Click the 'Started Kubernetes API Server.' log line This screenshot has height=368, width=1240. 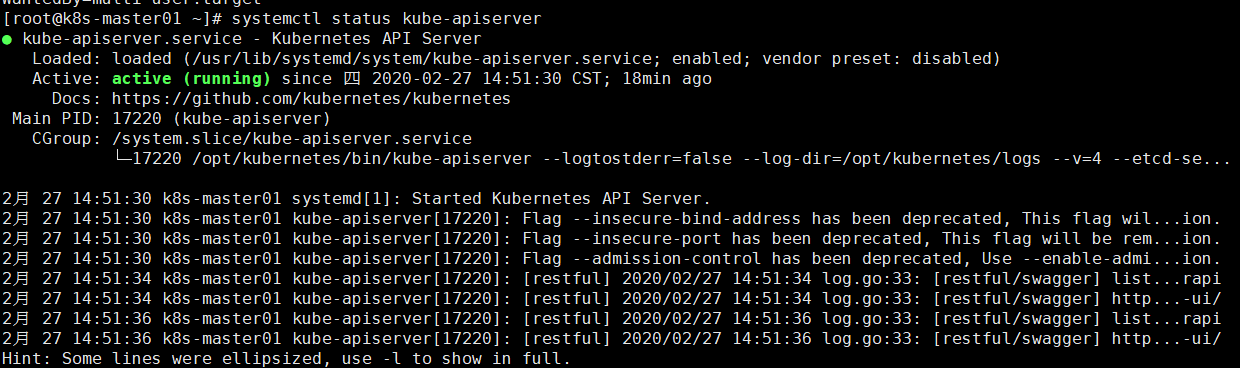tap(561, 199)
